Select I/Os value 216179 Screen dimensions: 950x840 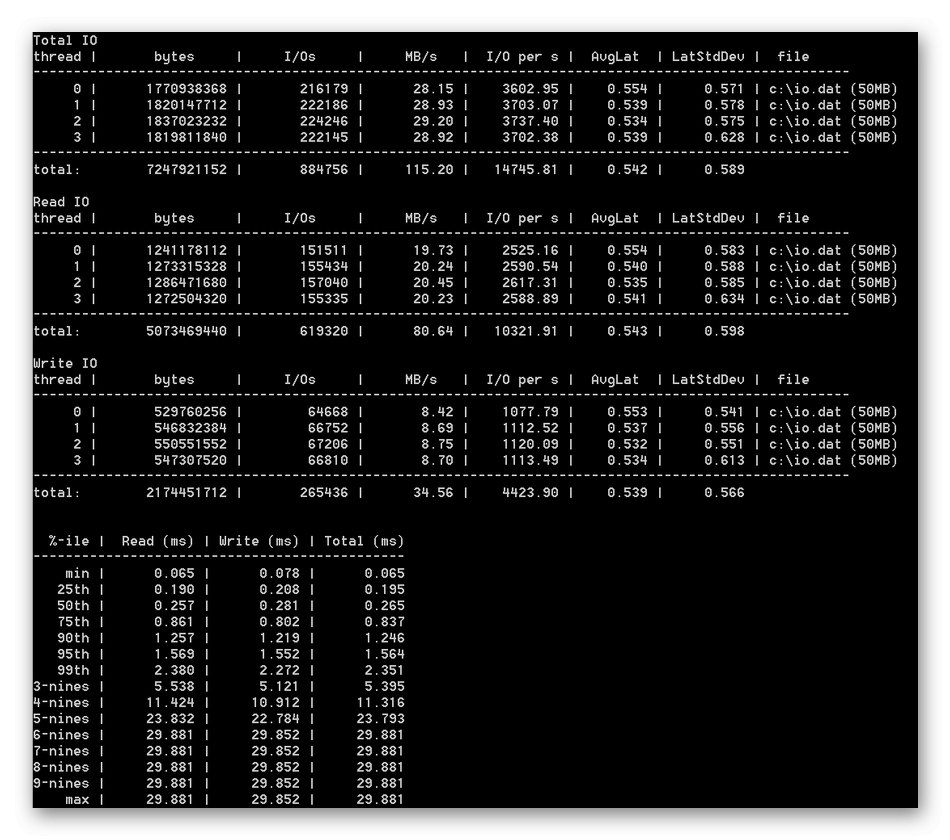tap(324, 89)
